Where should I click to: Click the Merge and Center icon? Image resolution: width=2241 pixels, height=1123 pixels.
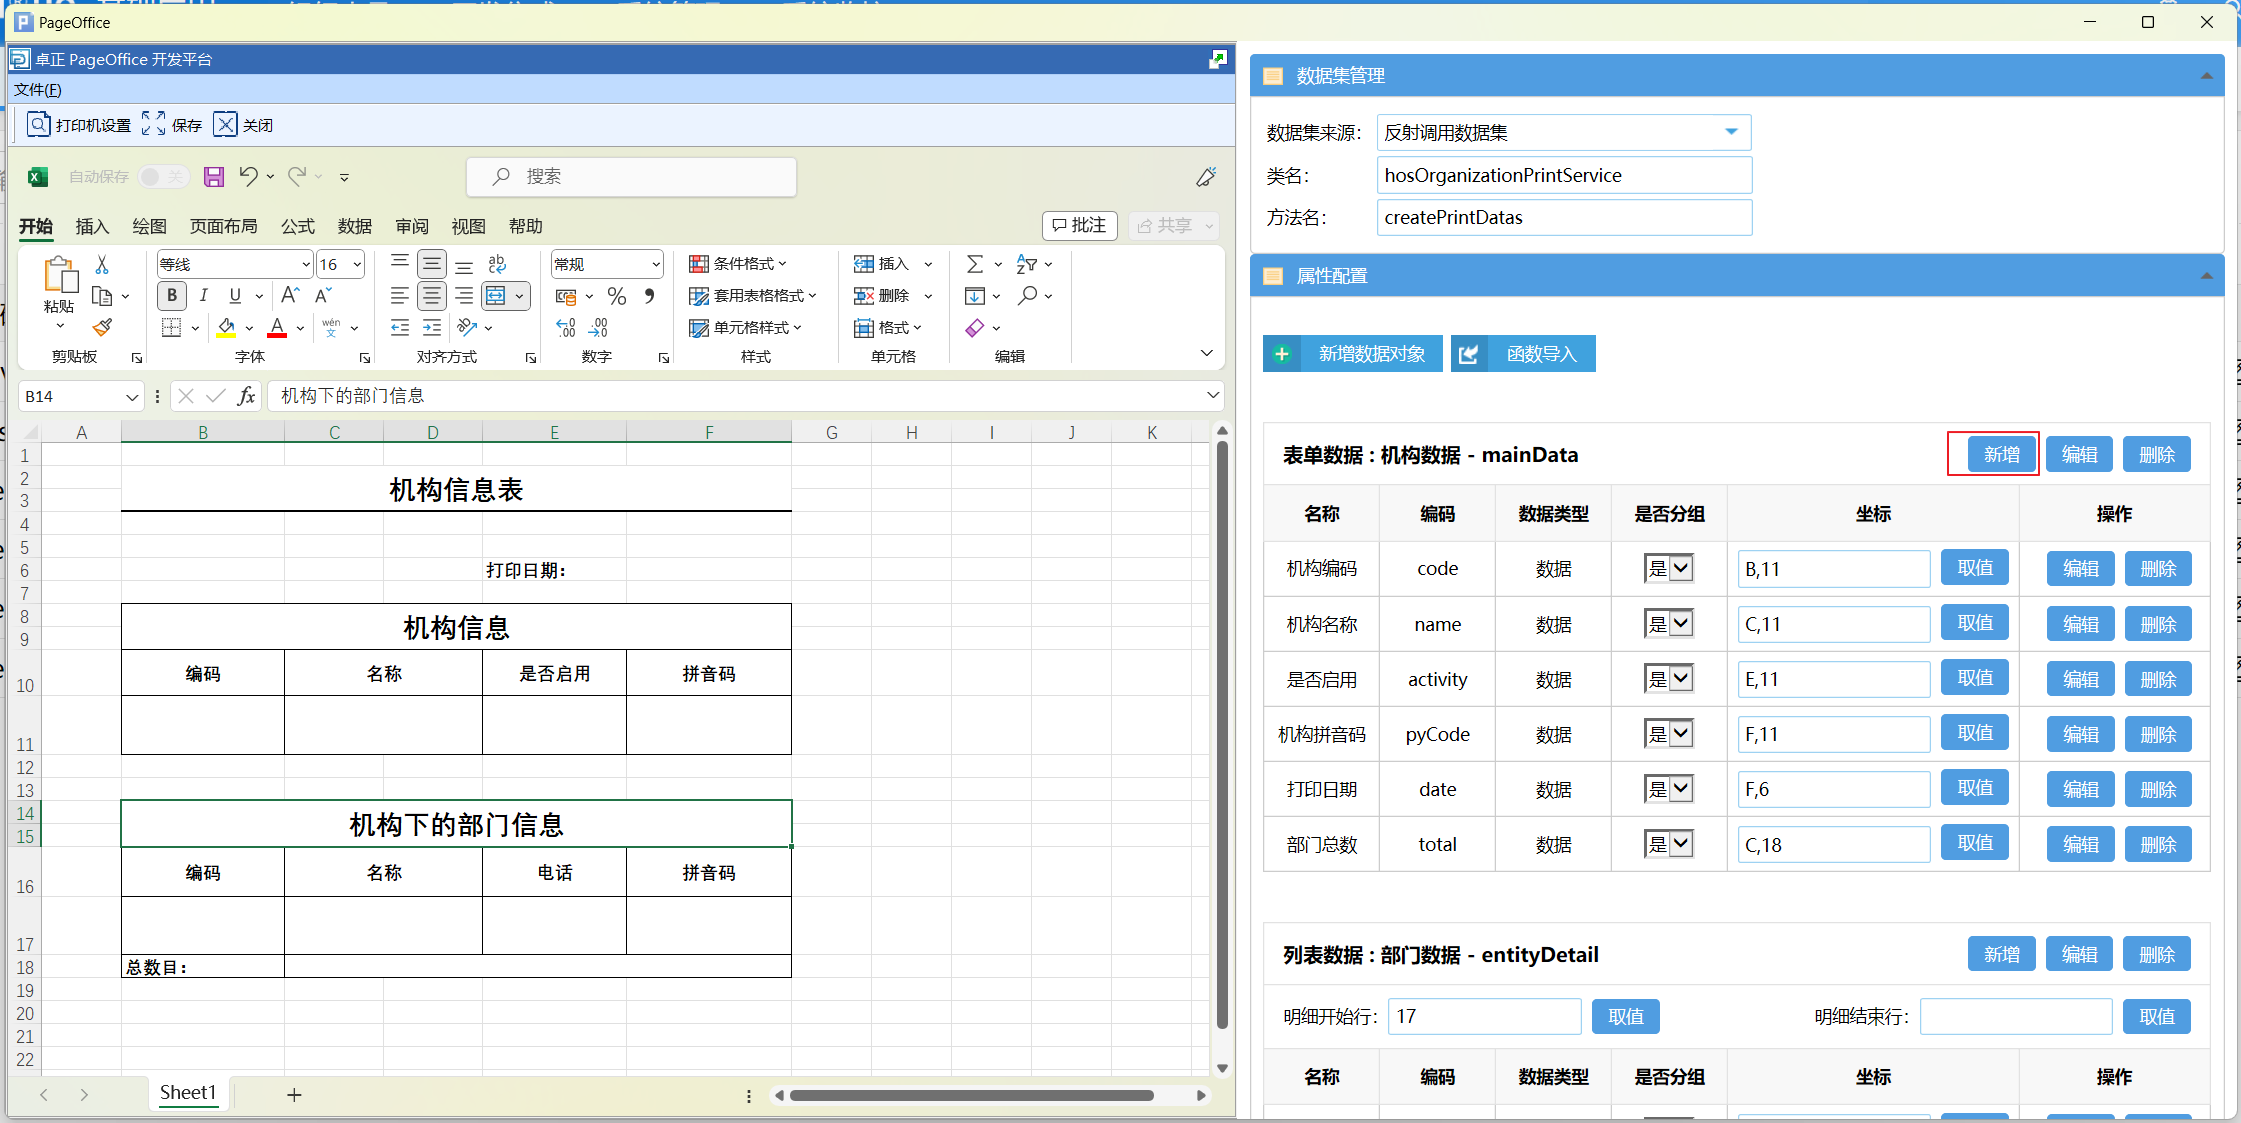pyautogui.click(x=496, y=296)
